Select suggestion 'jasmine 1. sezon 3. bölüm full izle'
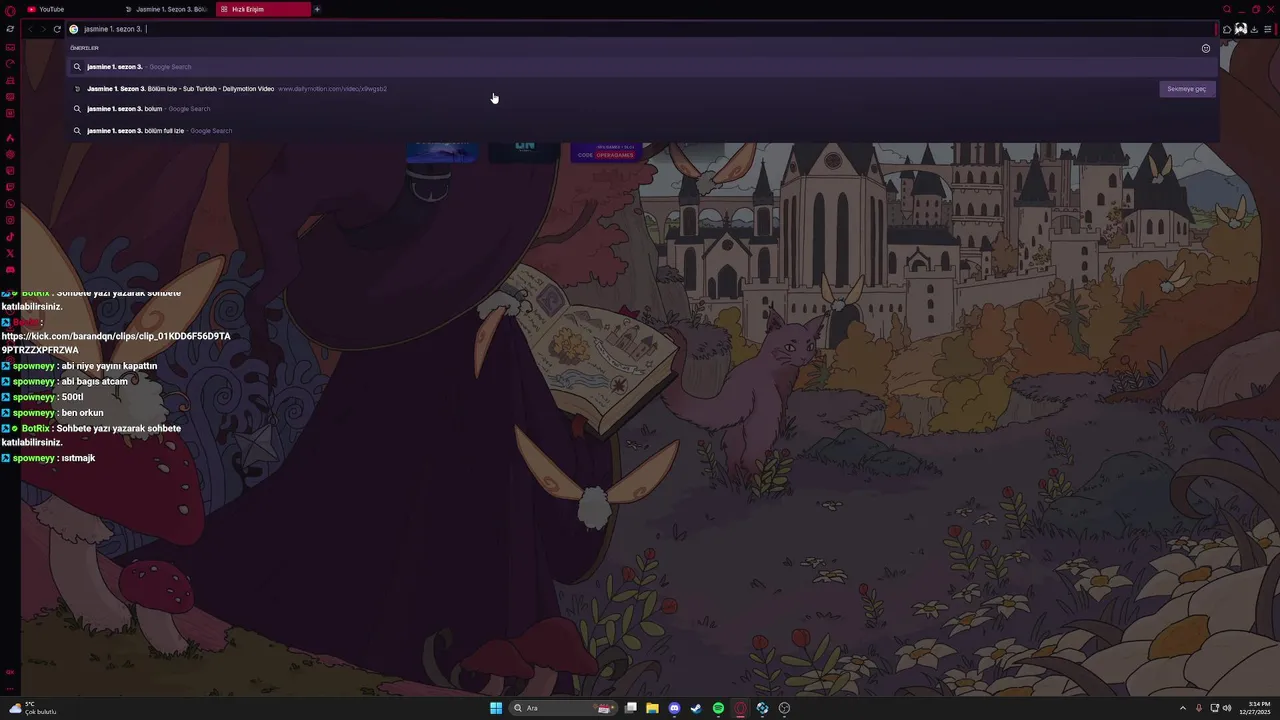This screenshot has height=720, width=1280. tap(642, 131)
